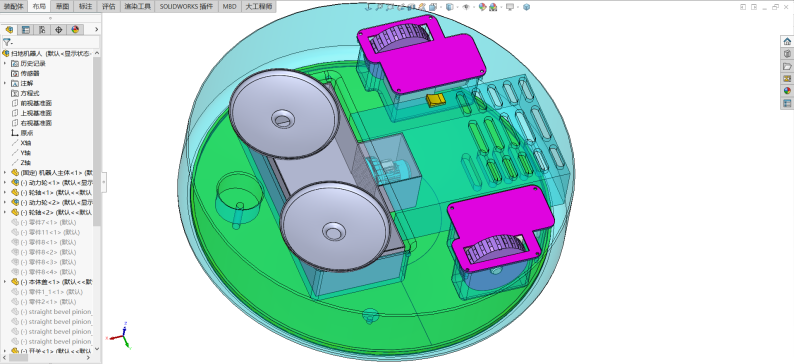The image size is (794, 364).
Task: Click the orientation triad arrow icon
Action: click(368, 7)
